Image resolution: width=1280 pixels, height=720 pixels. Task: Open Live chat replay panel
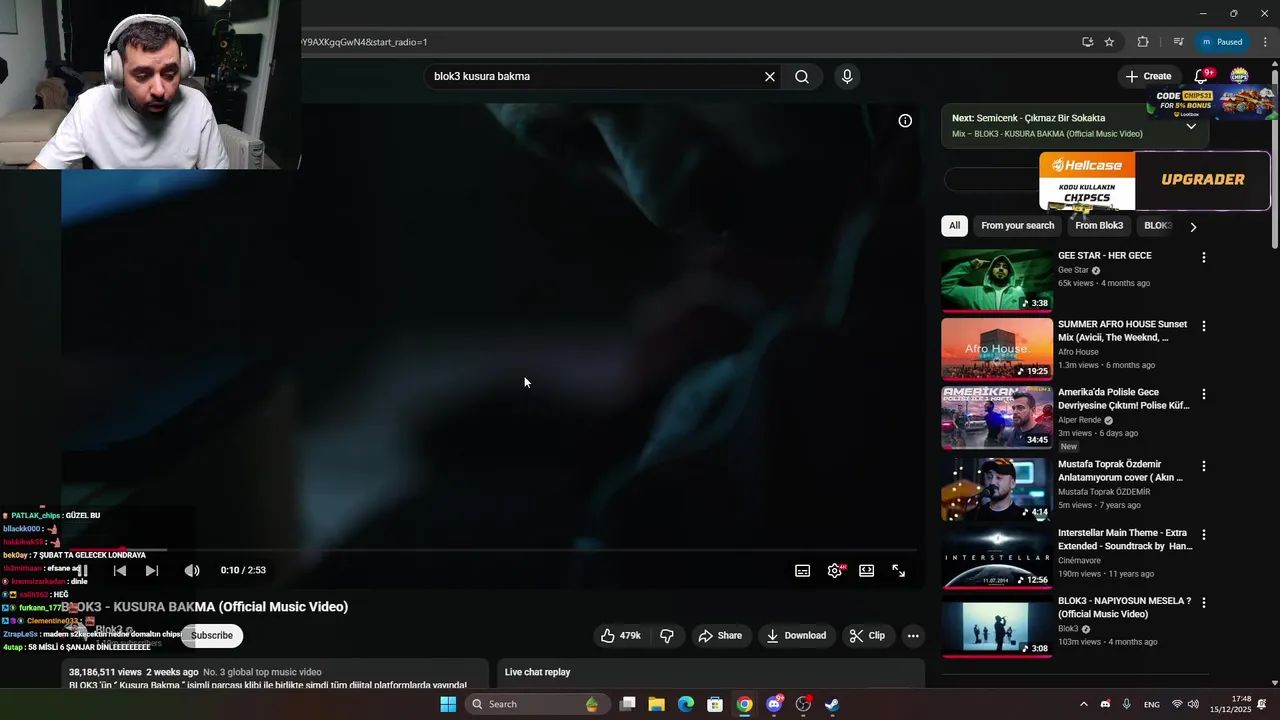pos(710,672)
